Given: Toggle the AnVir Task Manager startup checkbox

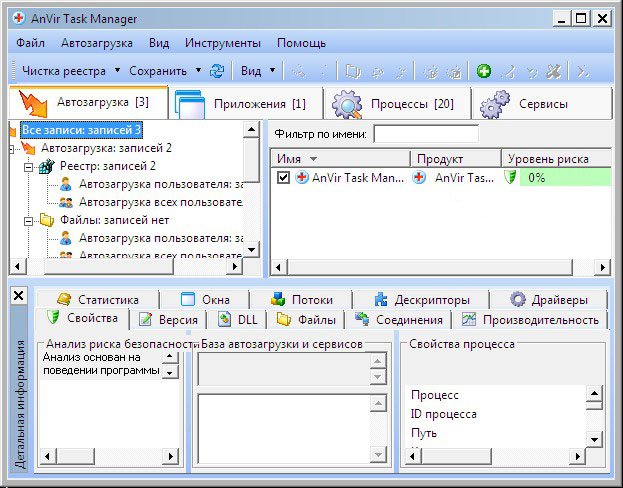Looking at the screenshot, I should click(283, 177).
